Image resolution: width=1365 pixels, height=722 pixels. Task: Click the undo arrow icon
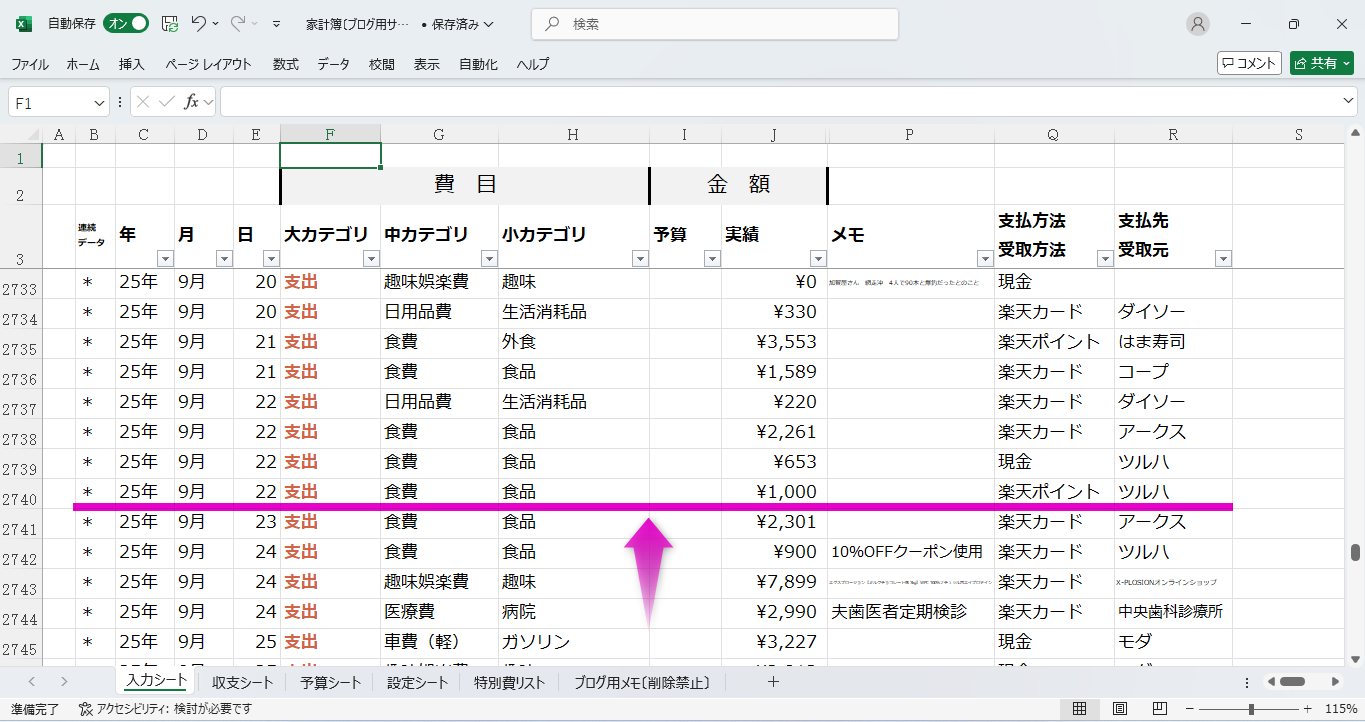tap(199, 24)
